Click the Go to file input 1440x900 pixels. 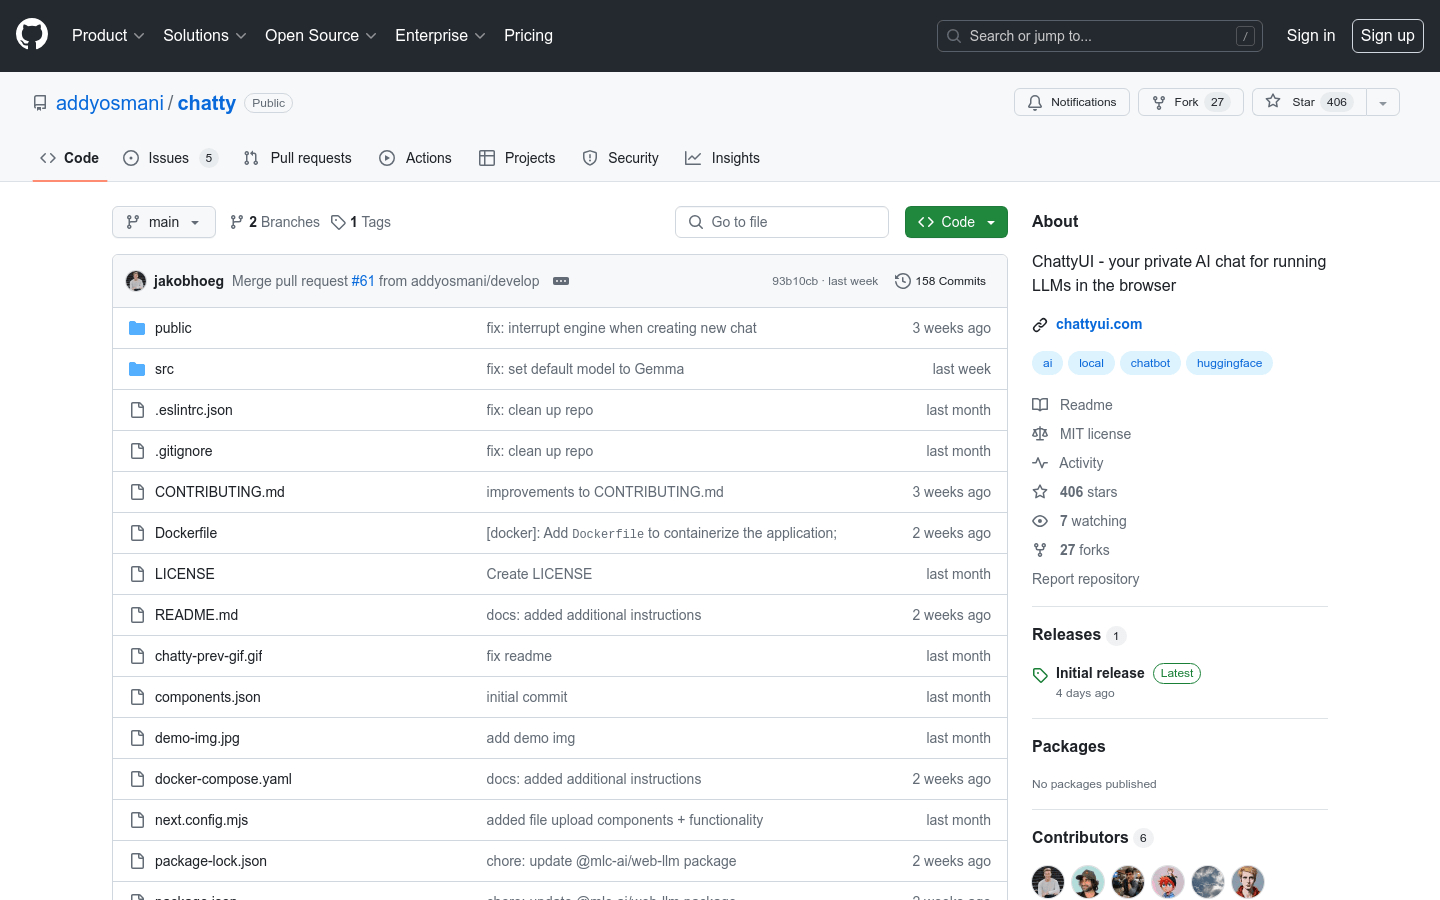pos(782,222)
